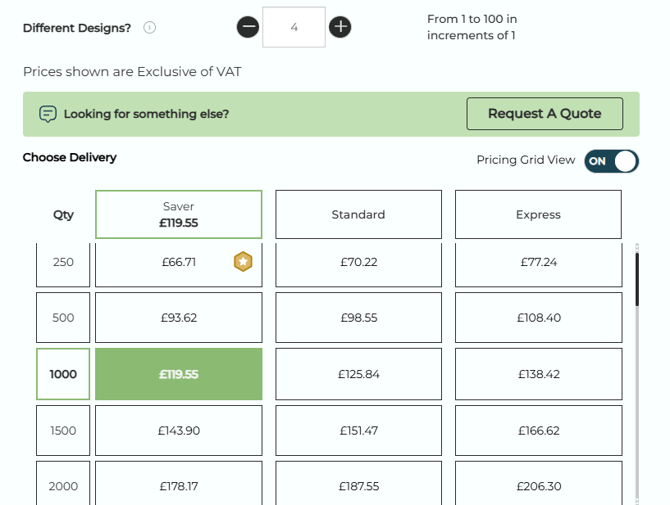Select the Standard delivery column header
The height and width of the screenshot is (505, 670).
(358, 214)
